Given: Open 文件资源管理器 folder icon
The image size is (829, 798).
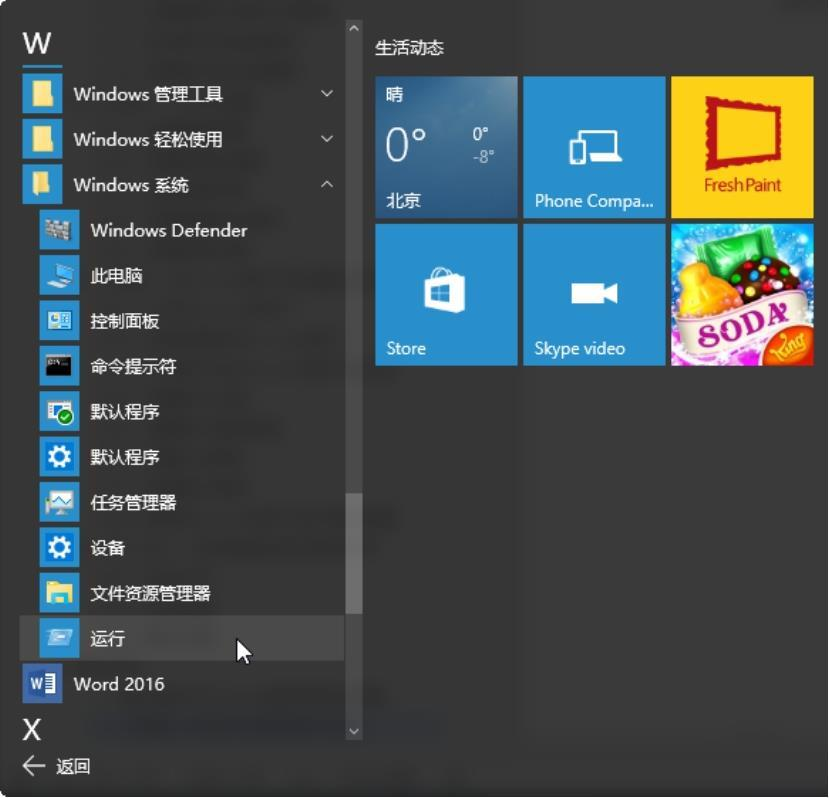Looking at the screenshot, I should pyautogui.click(x=59, y=593).
